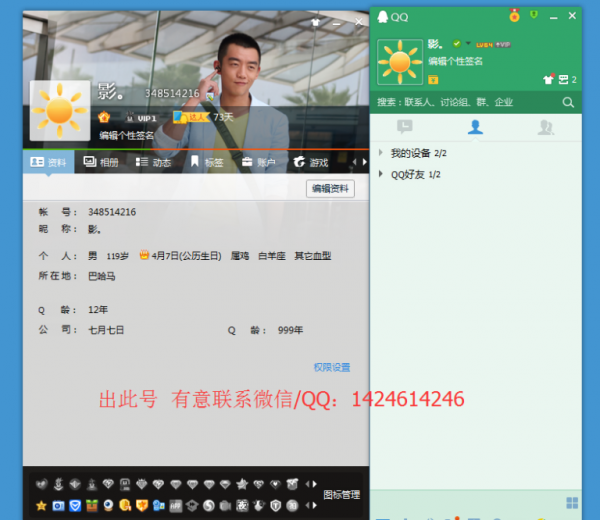The image size is (600, 520).
Task: Click the blue shield icon in bottom row
Action: [75, 506]
